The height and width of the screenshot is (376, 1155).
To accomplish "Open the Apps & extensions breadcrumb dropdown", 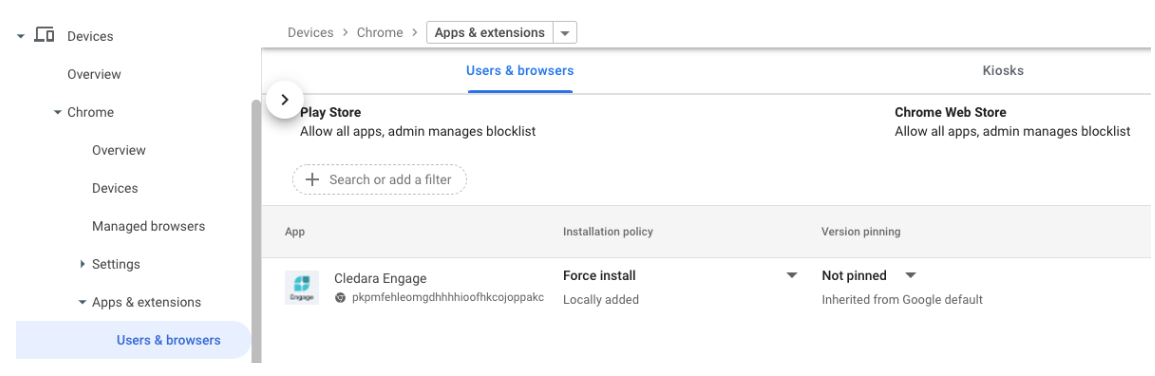I will pos(565,33).
